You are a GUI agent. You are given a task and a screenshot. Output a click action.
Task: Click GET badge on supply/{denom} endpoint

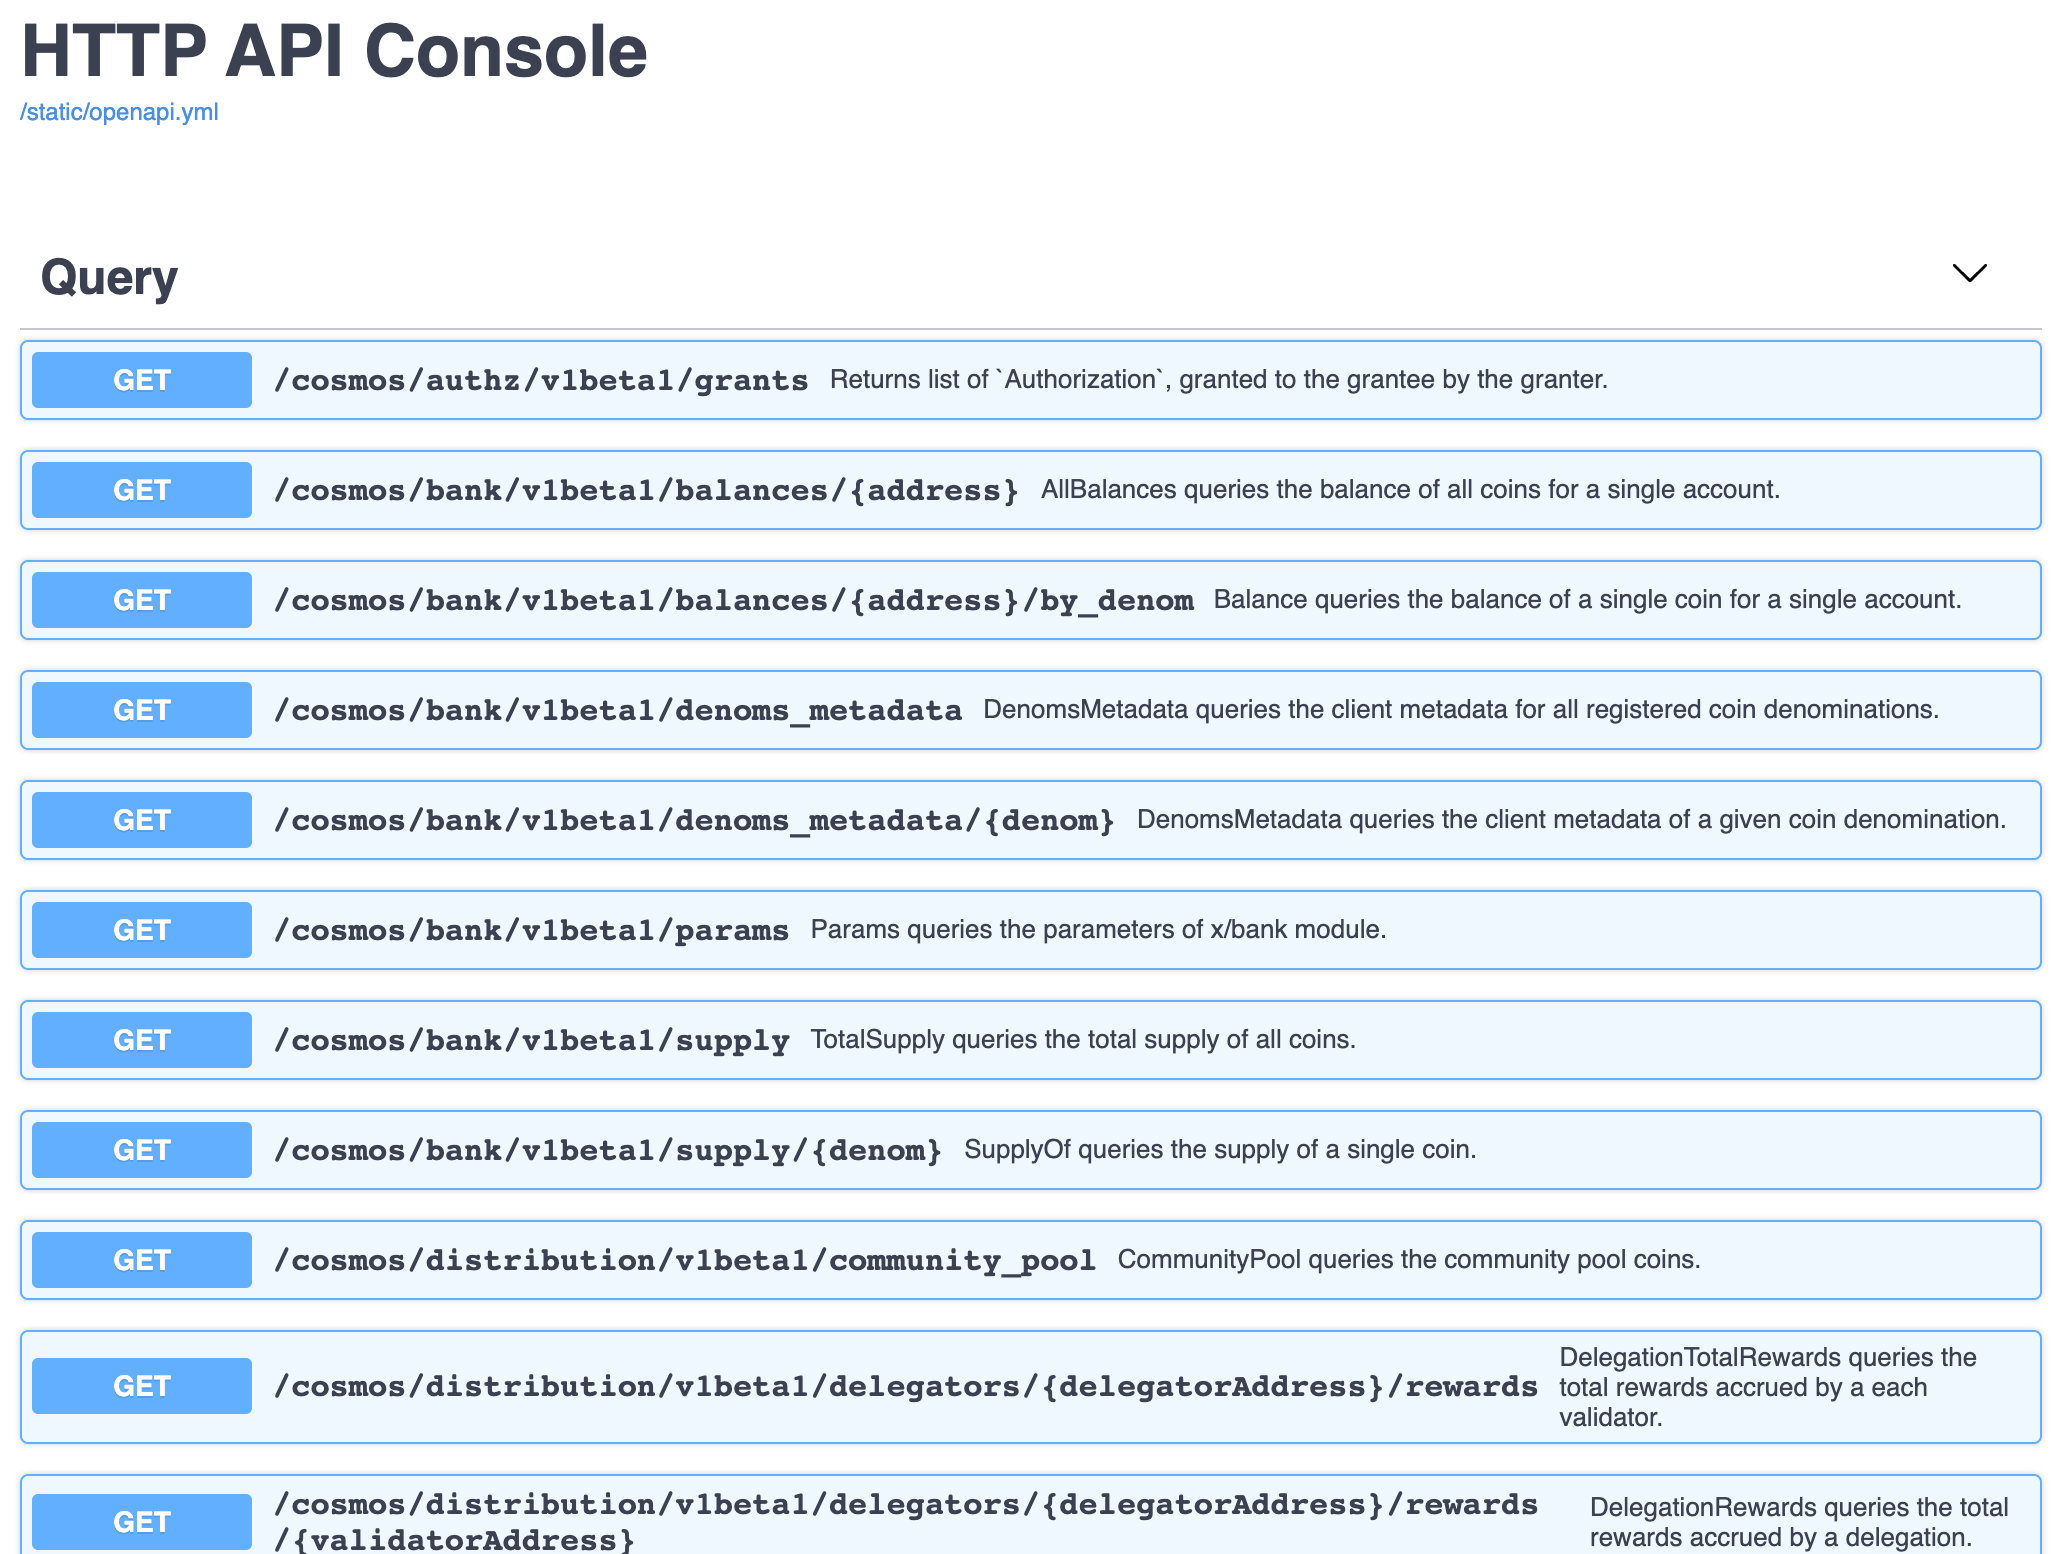[140, 1149]
